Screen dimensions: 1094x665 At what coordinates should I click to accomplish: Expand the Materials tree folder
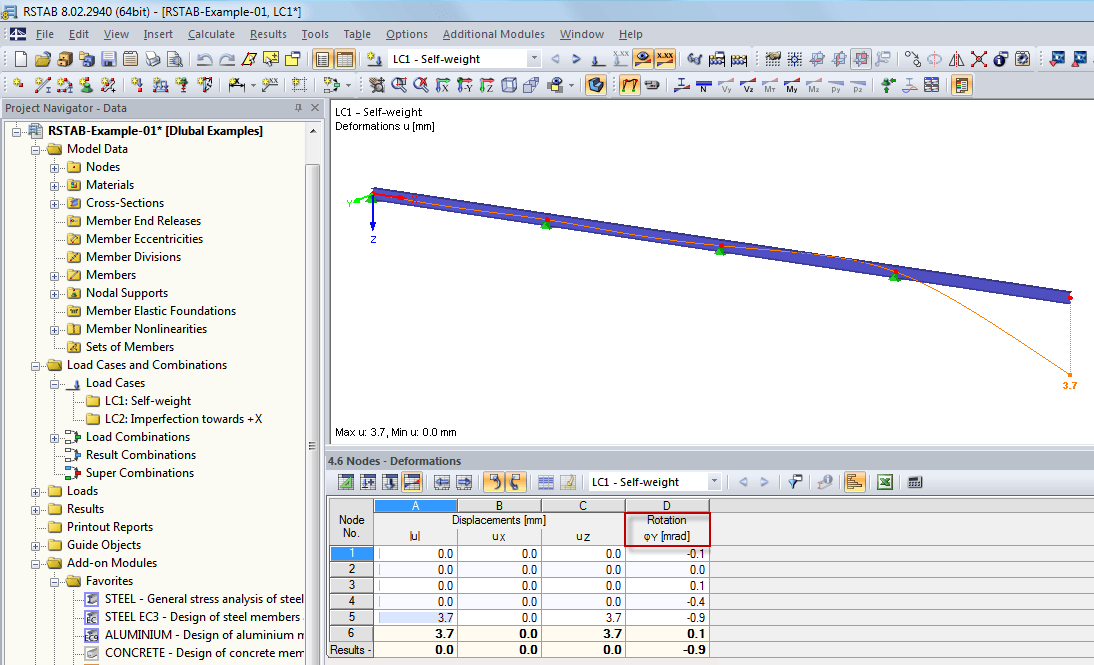[54, 186]
